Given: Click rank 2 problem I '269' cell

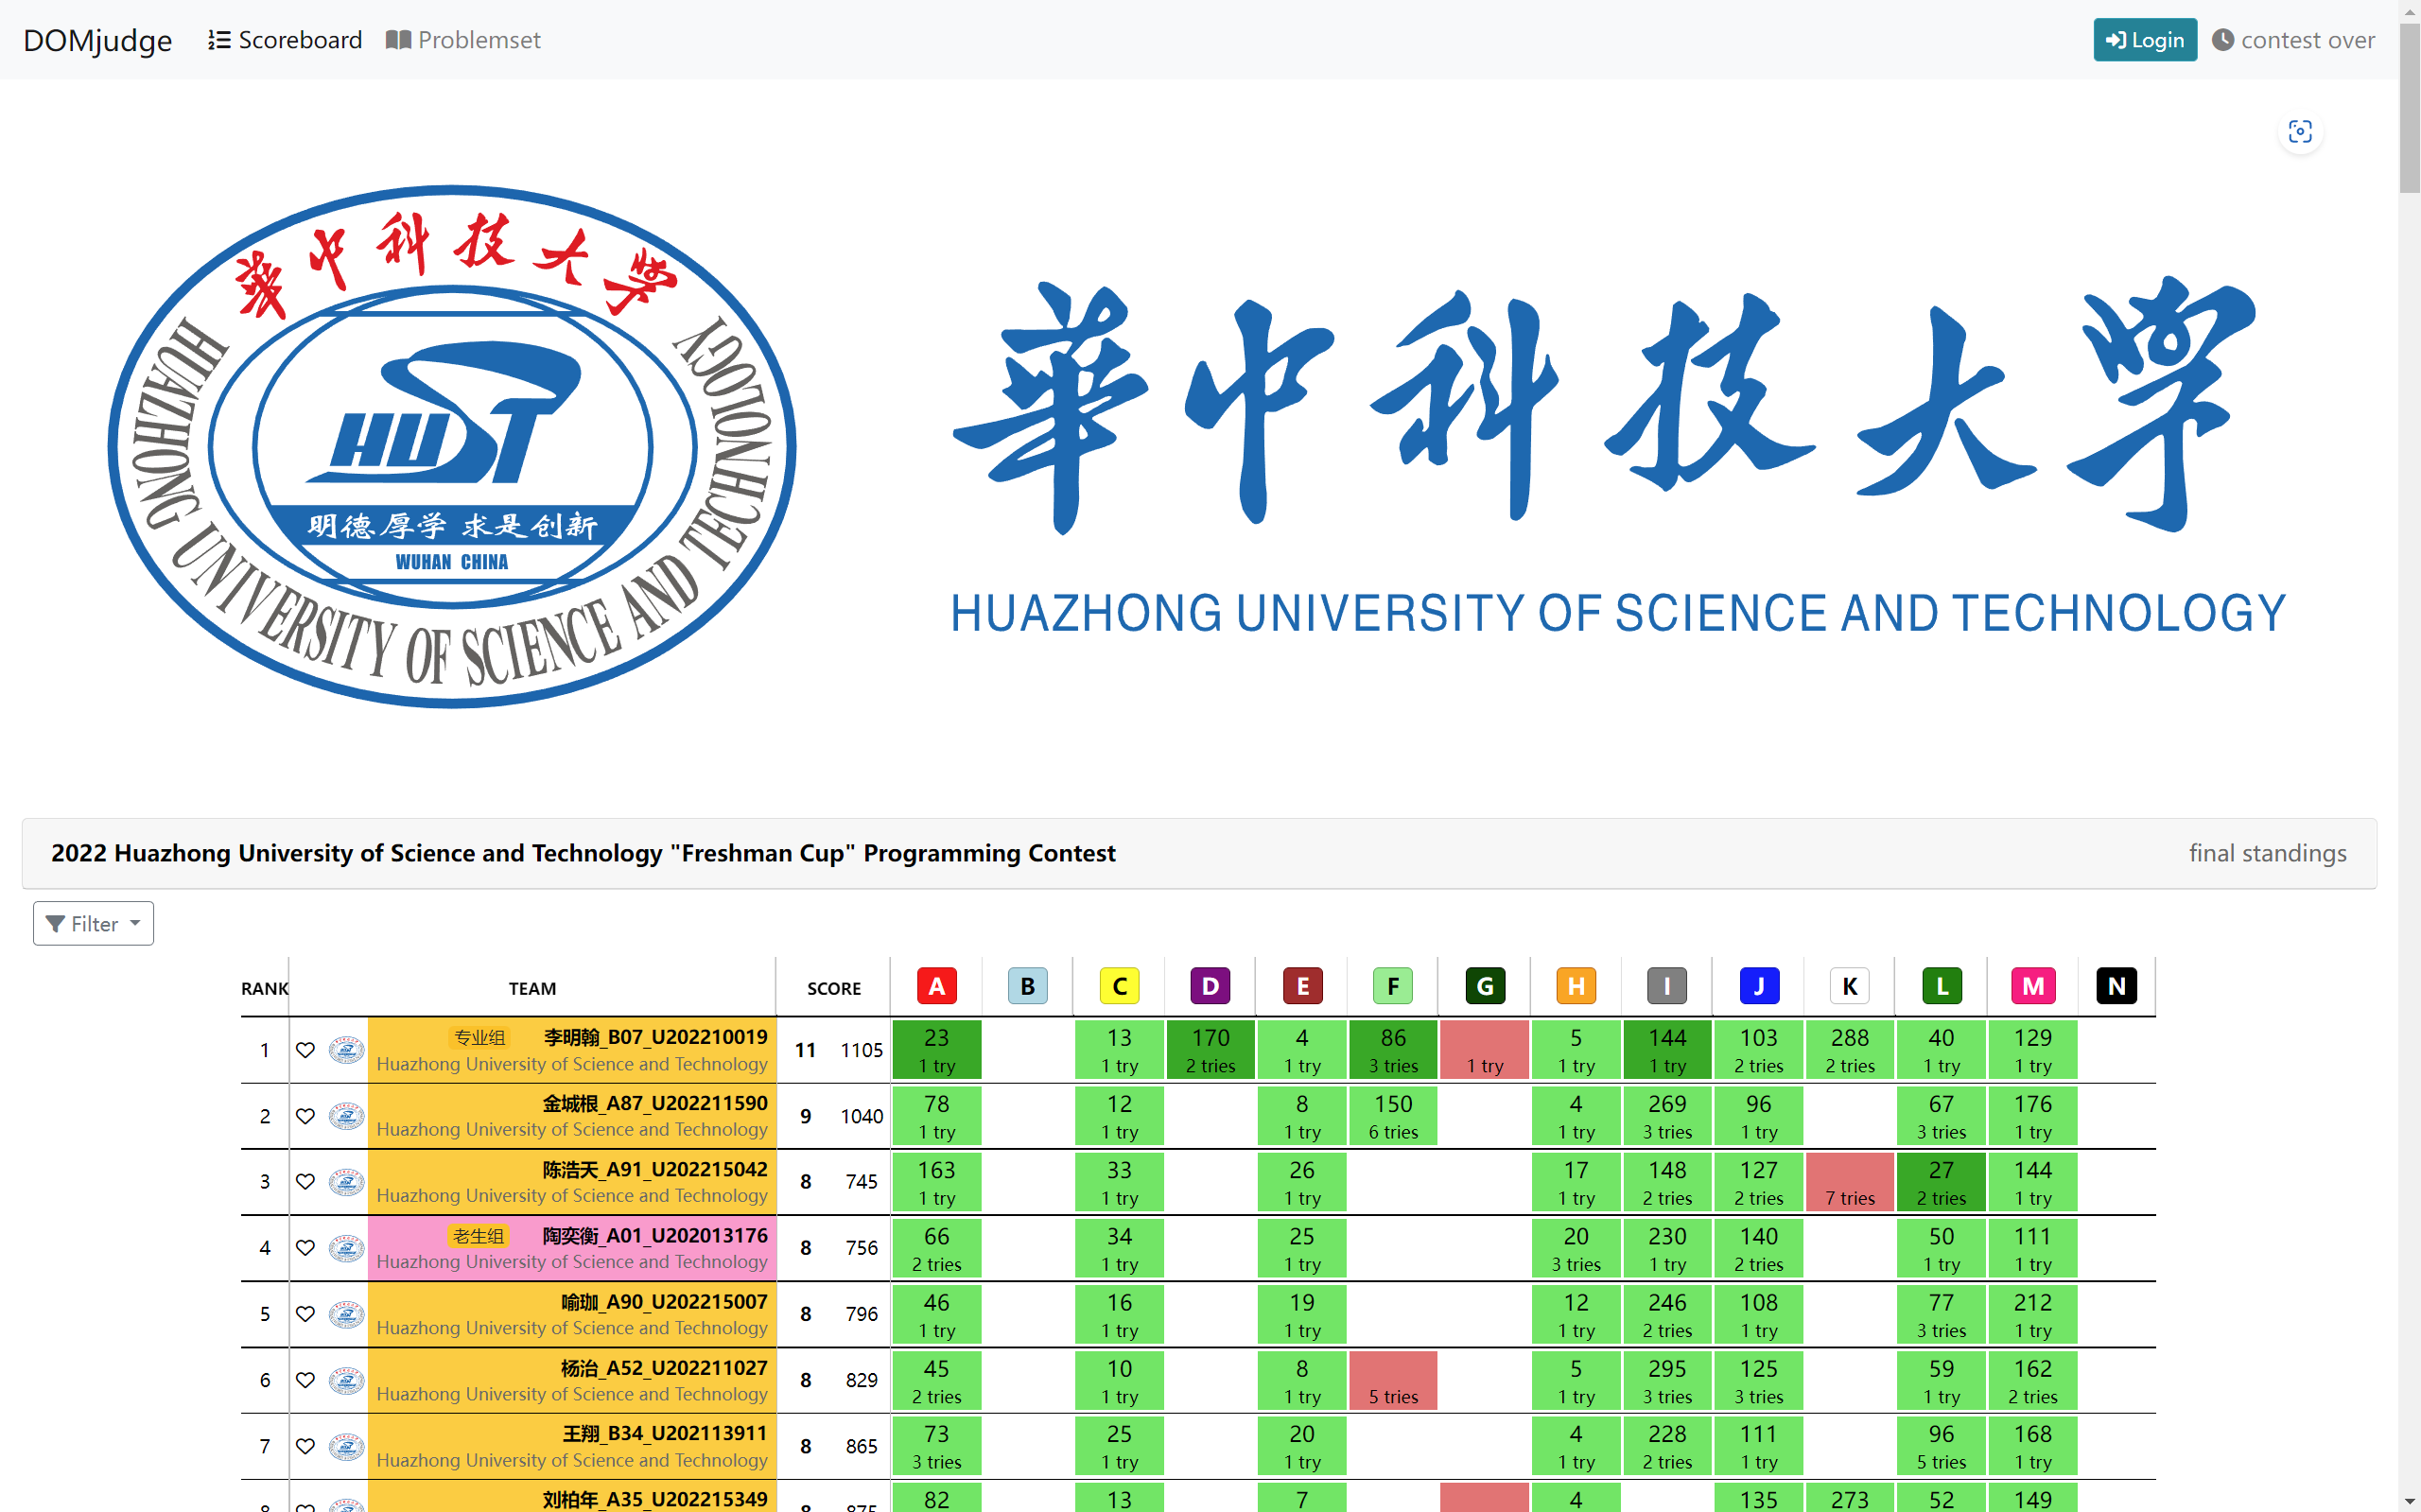Looking at the screenshot, I should pos(1667,1116).
